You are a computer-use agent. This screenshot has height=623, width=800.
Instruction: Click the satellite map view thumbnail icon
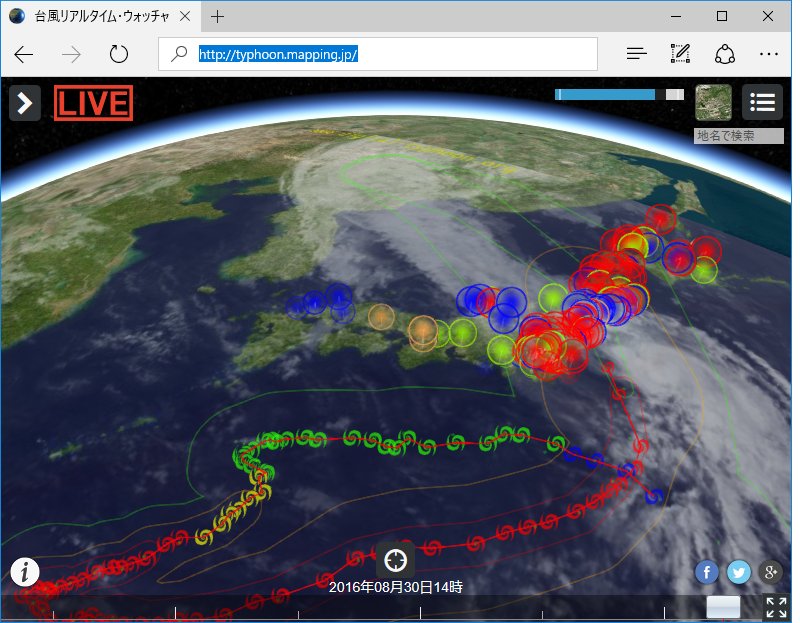(713, 104)
